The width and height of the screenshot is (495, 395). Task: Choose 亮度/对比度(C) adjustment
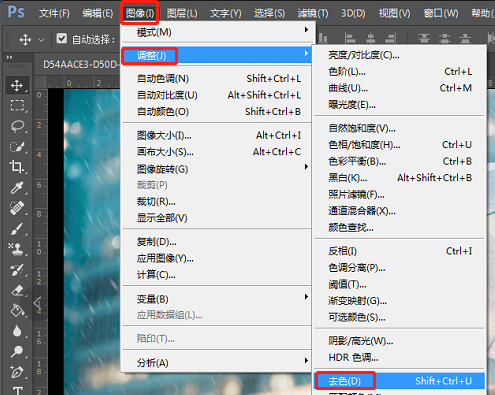pos(399,55)
